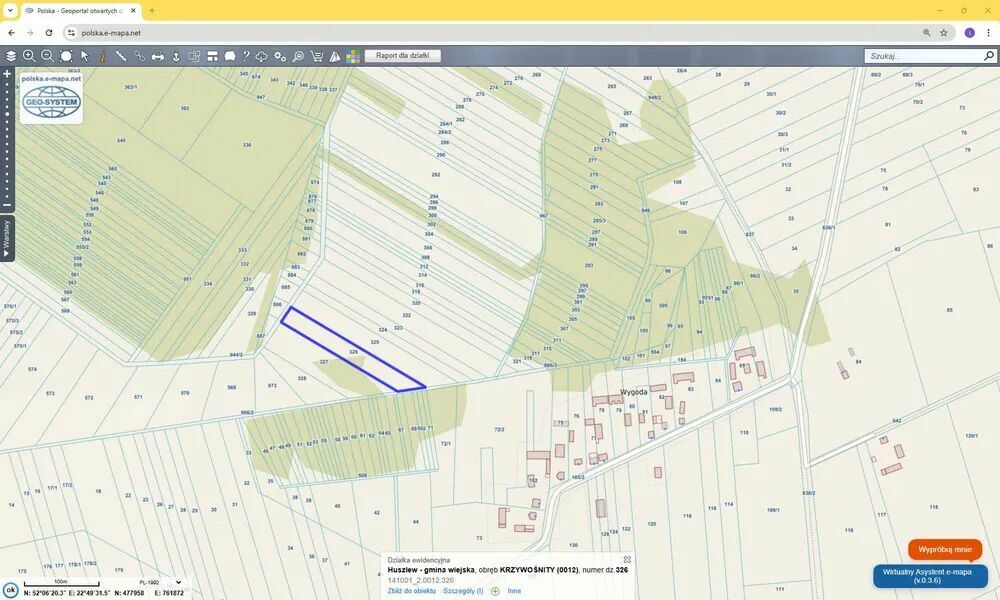Click the print map icon
Image resolution: width=1000 pixels, height=600 pixels.
(158, 56)
